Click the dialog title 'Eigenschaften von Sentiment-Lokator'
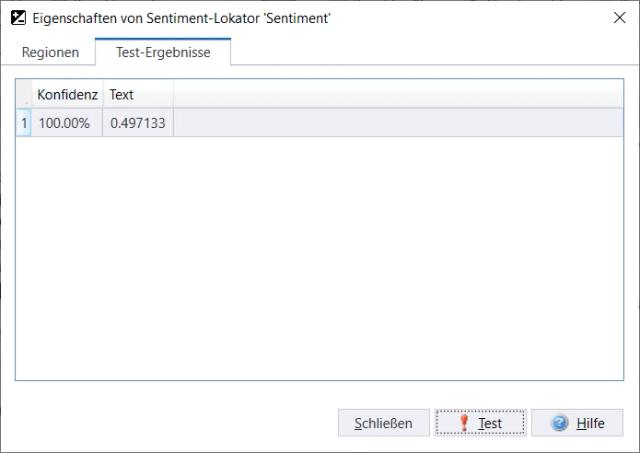640x453 pixels. (182, 17)
